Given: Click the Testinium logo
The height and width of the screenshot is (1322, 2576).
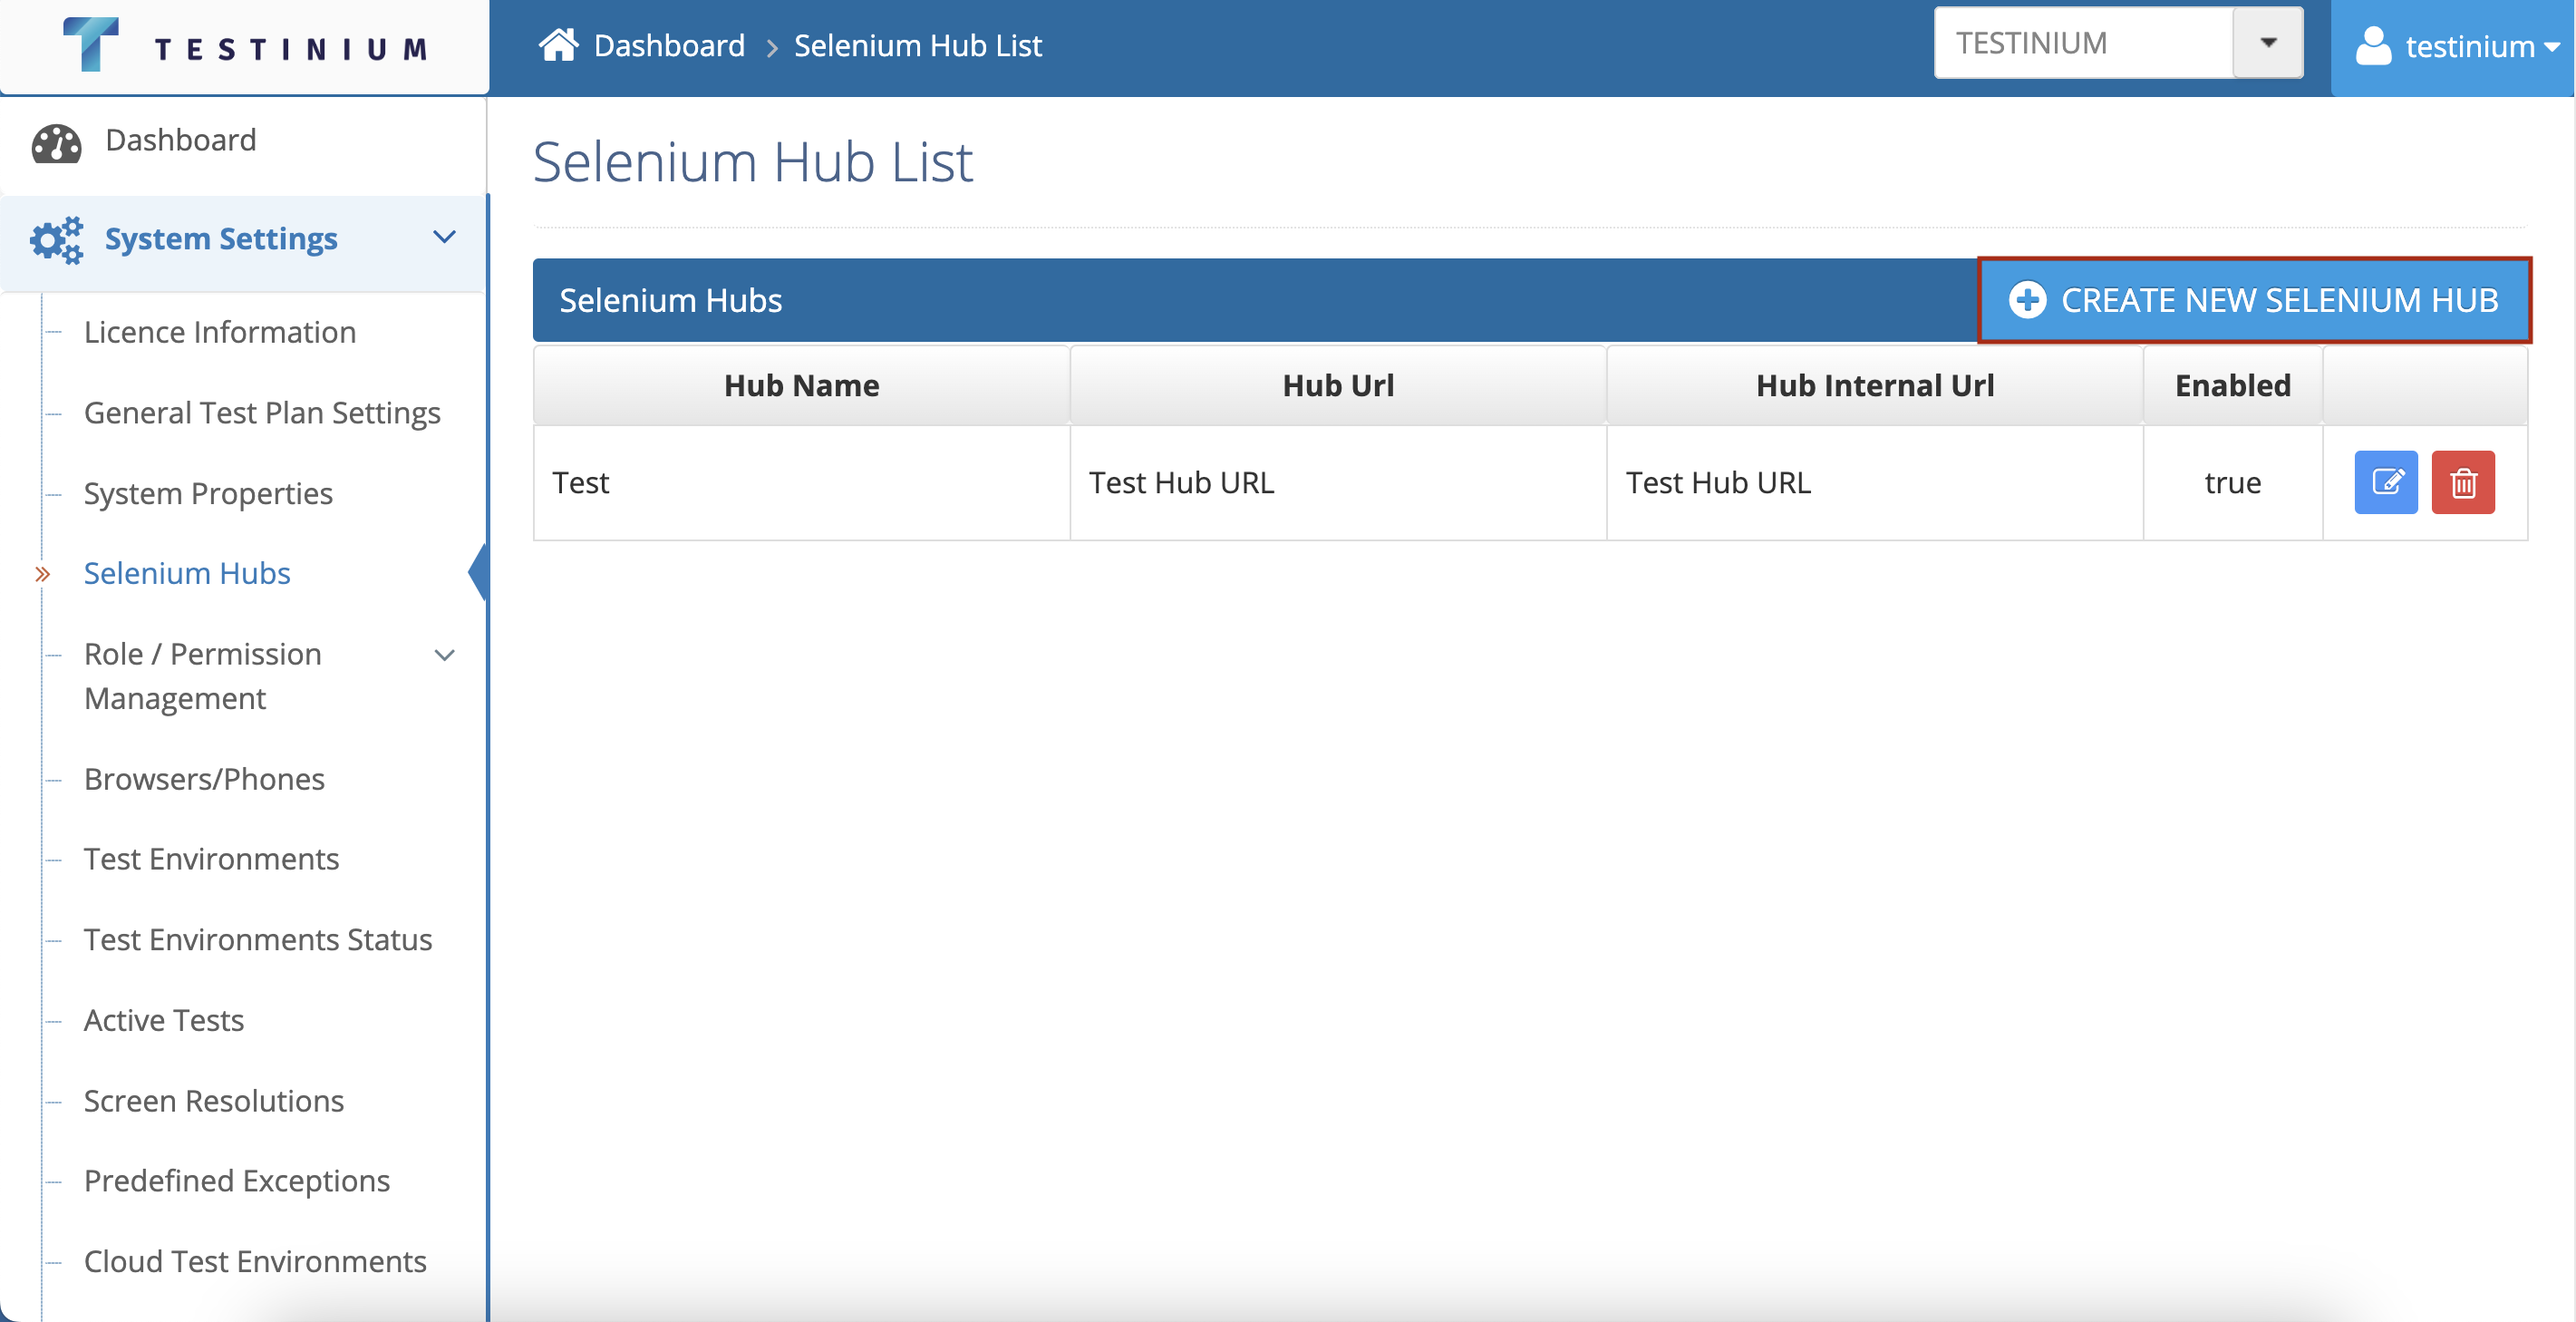Looking at the screenshot, I should 244,46.
